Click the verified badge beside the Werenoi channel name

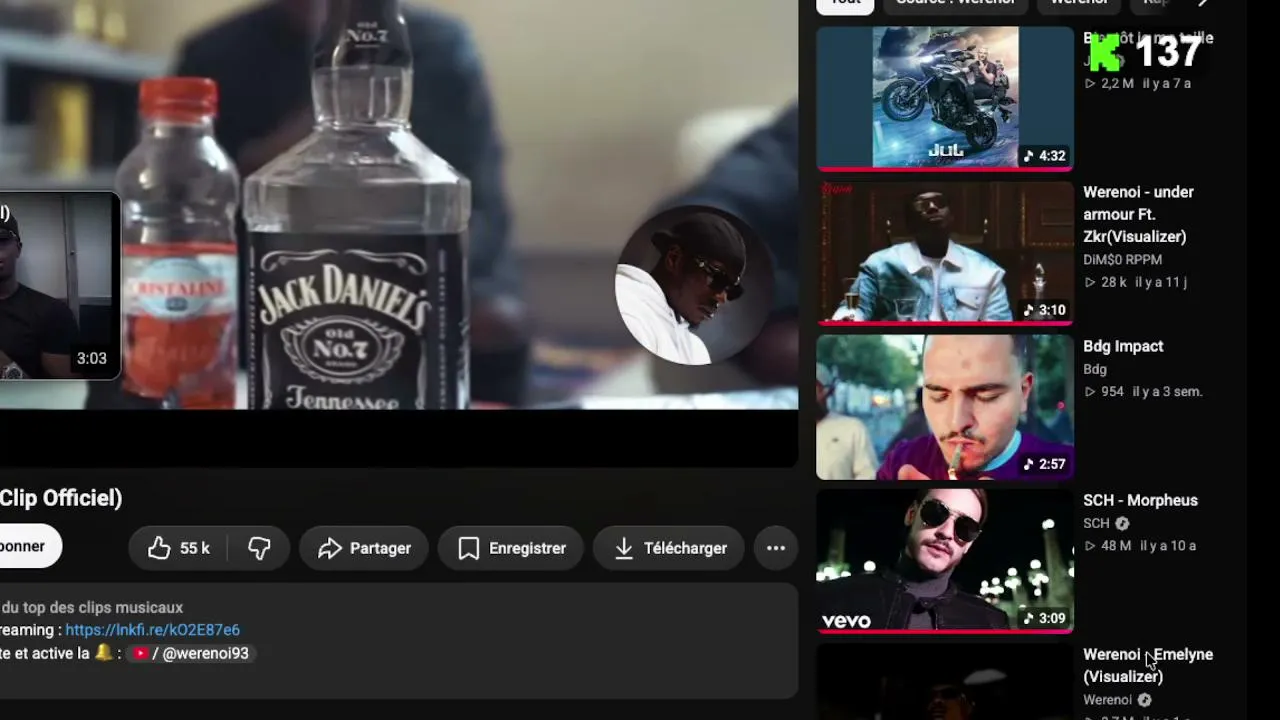tap(1144, 700)
